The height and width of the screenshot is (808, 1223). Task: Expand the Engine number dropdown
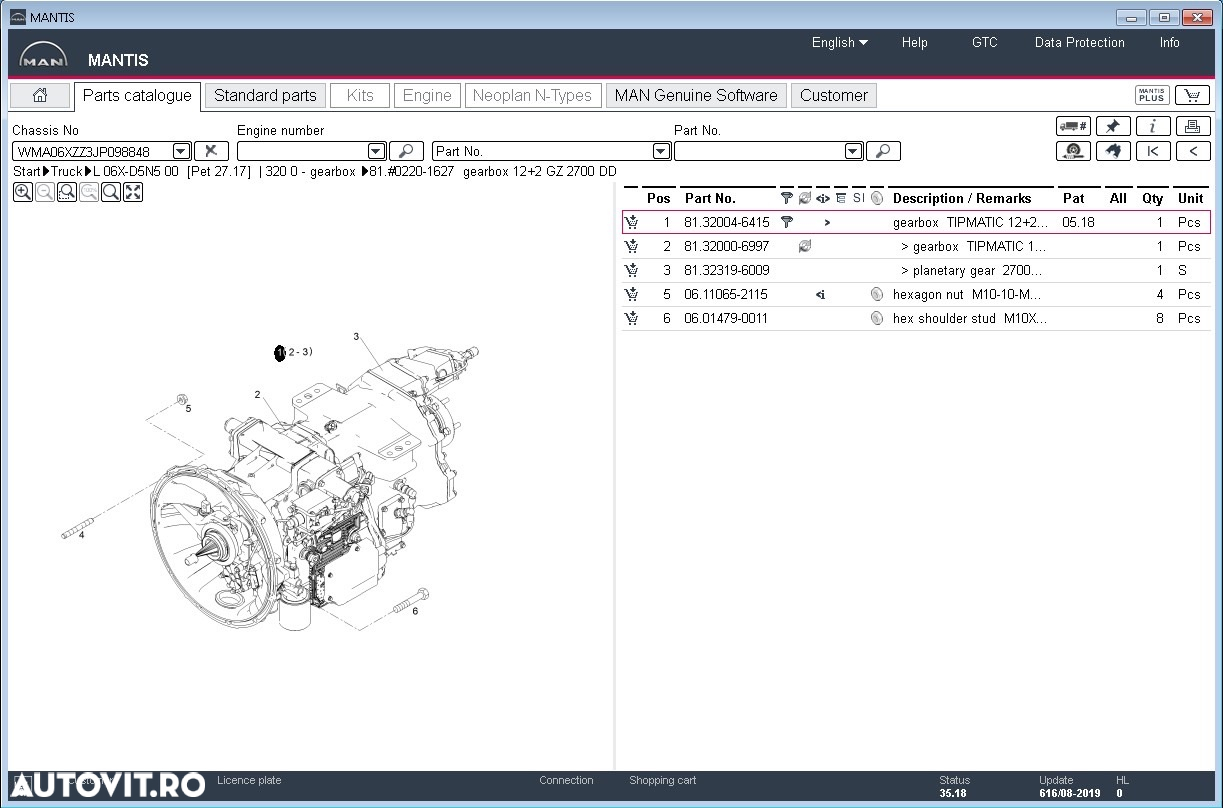376,151
